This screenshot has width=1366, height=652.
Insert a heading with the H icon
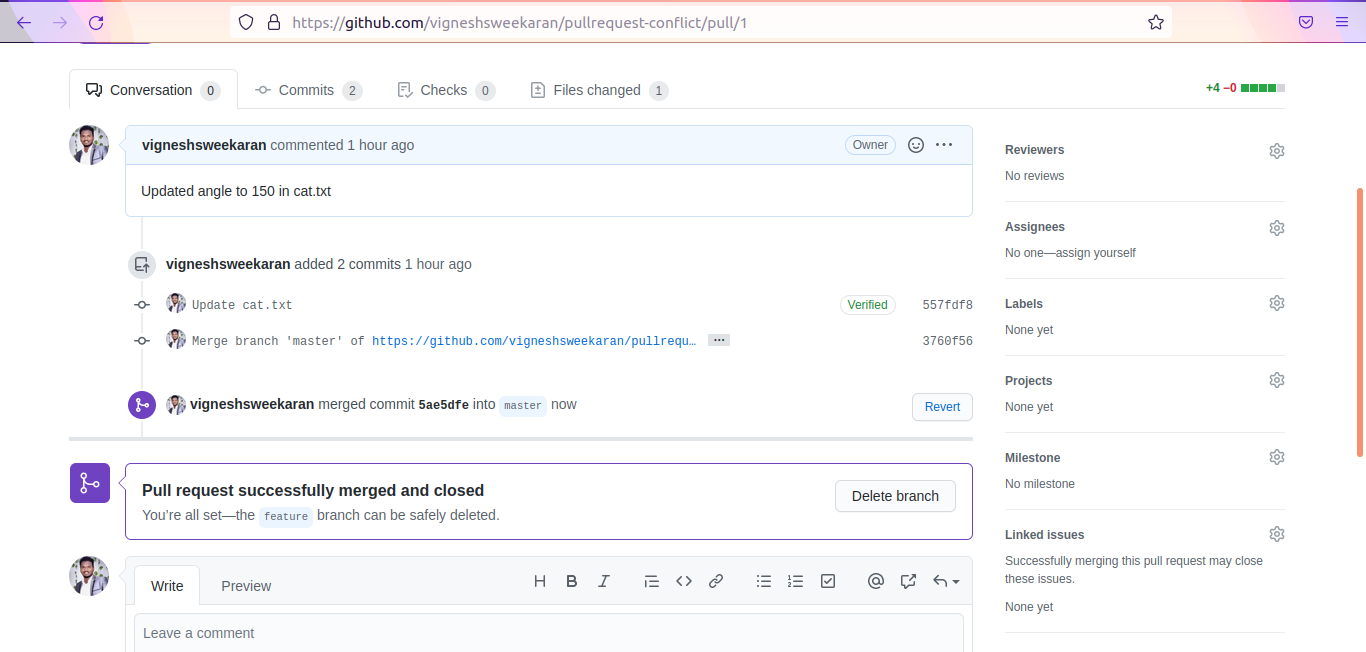pos(540,581)
